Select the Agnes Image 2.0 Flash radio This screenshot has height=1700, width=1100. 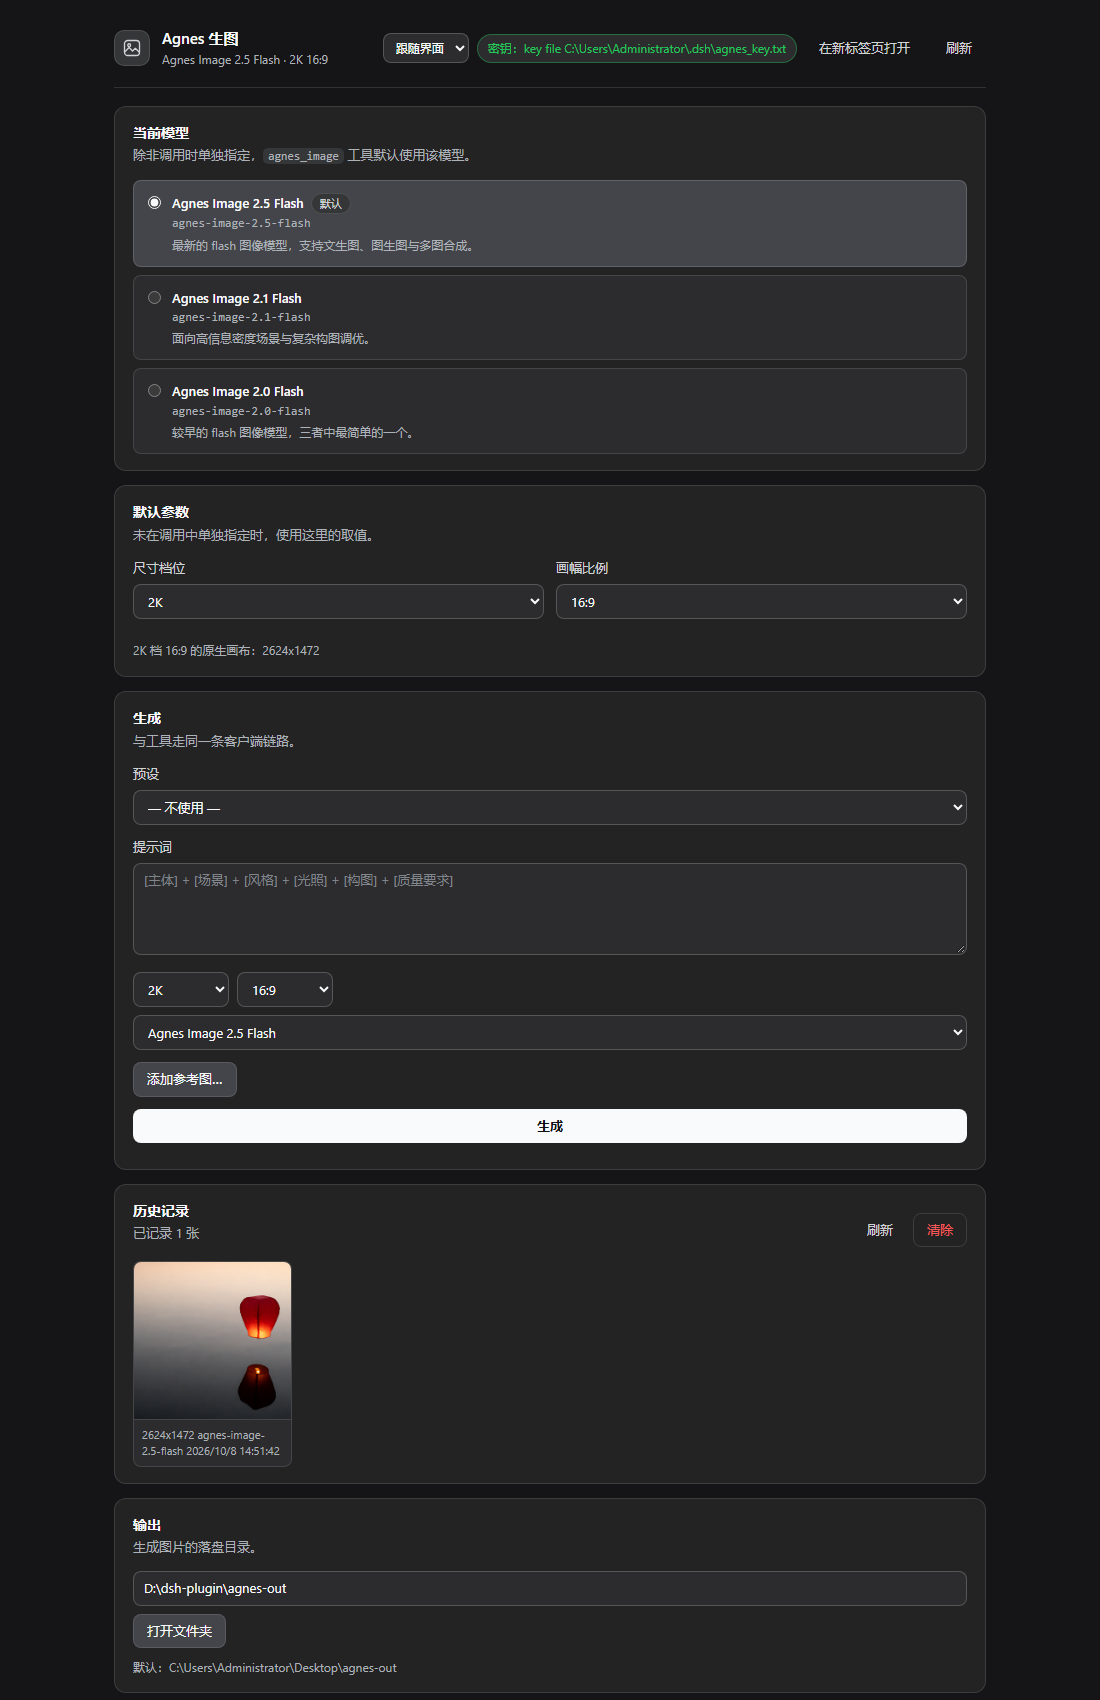(154, 390)
